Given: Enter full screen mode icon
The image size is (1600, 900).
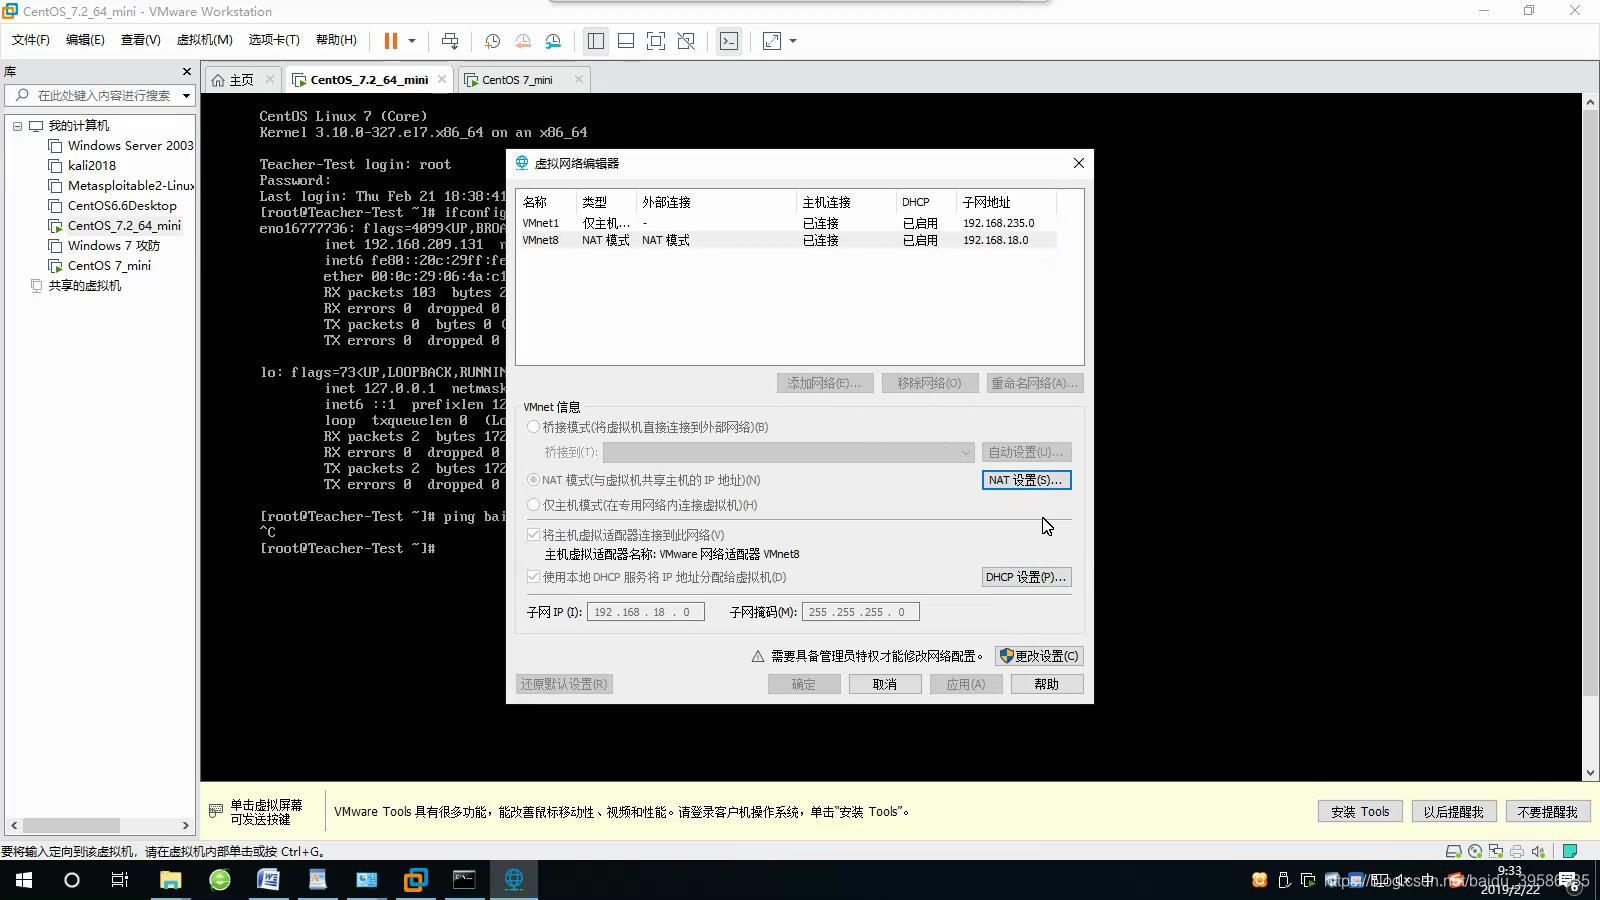Looking at the screenshot, I should point(656,41).
